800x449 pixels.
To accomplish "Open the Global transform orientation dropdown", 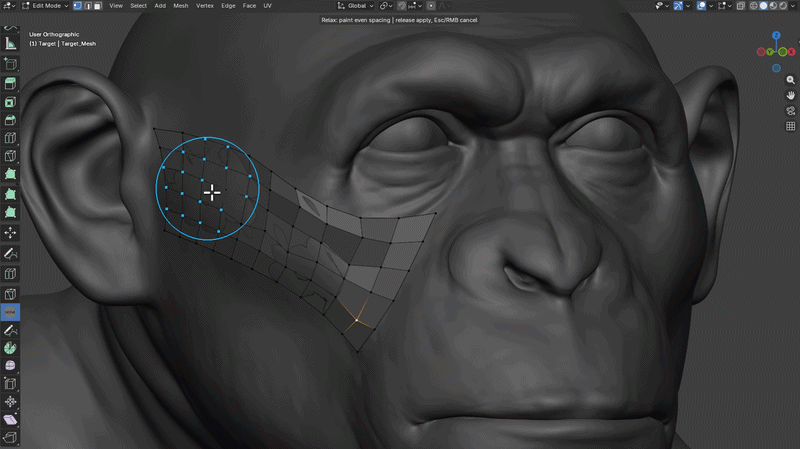I will (x=356, y=6).
